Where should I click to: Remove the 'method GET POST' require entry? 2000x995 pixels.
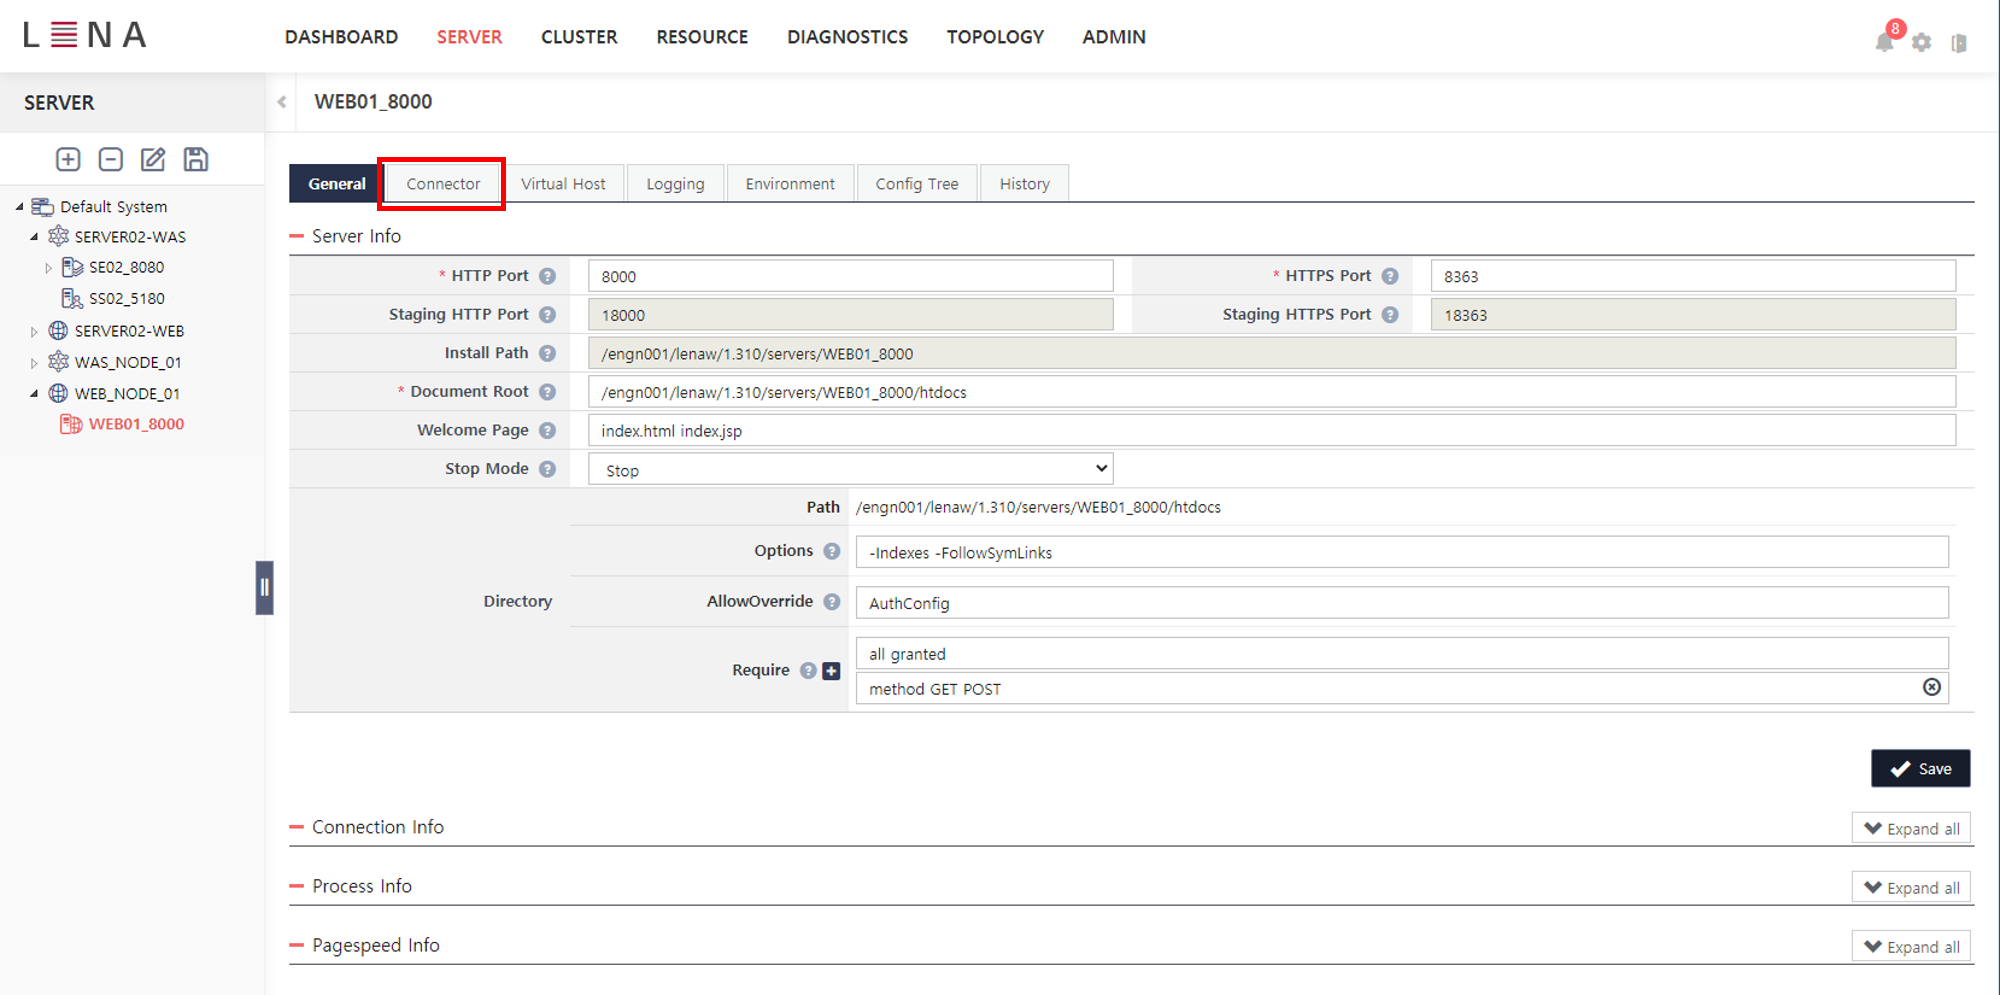point(1932,687)
